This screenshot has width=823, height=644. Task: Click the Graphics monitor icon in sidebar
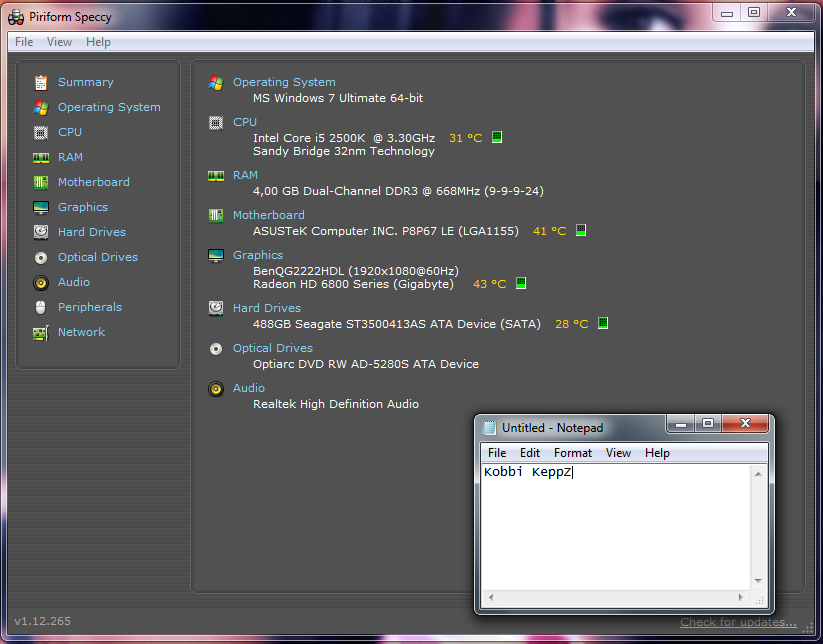41,207
